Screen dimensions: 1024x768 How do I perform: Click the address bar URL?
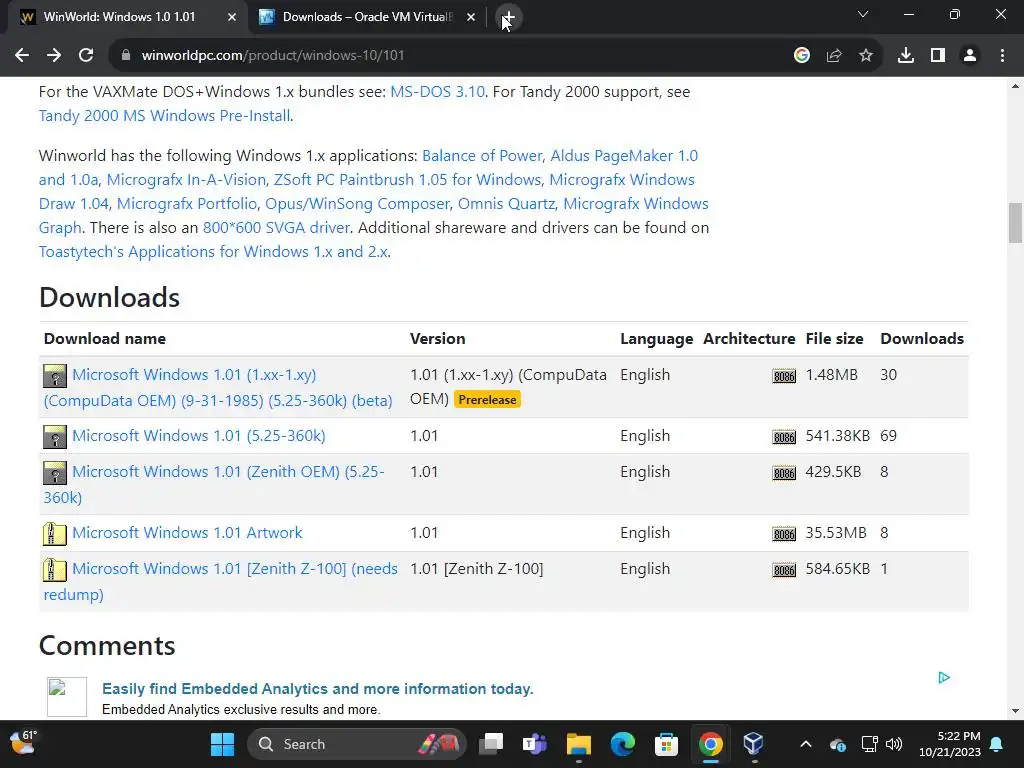(x=273, y=56)
